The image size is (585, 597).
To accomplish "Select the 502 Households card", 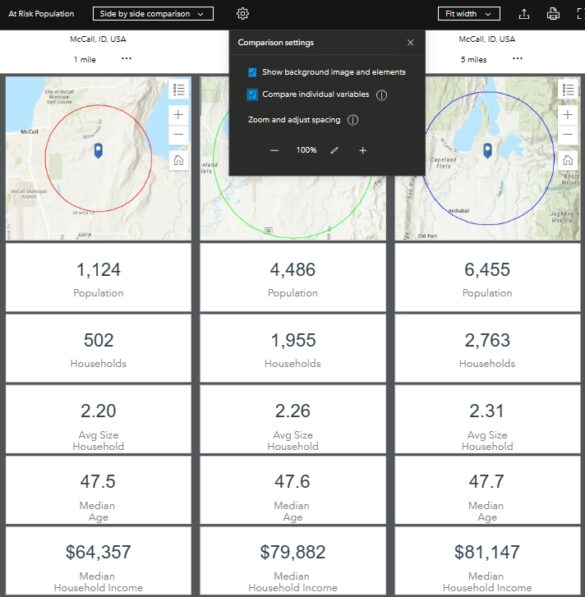I will (x=98, y=348).
